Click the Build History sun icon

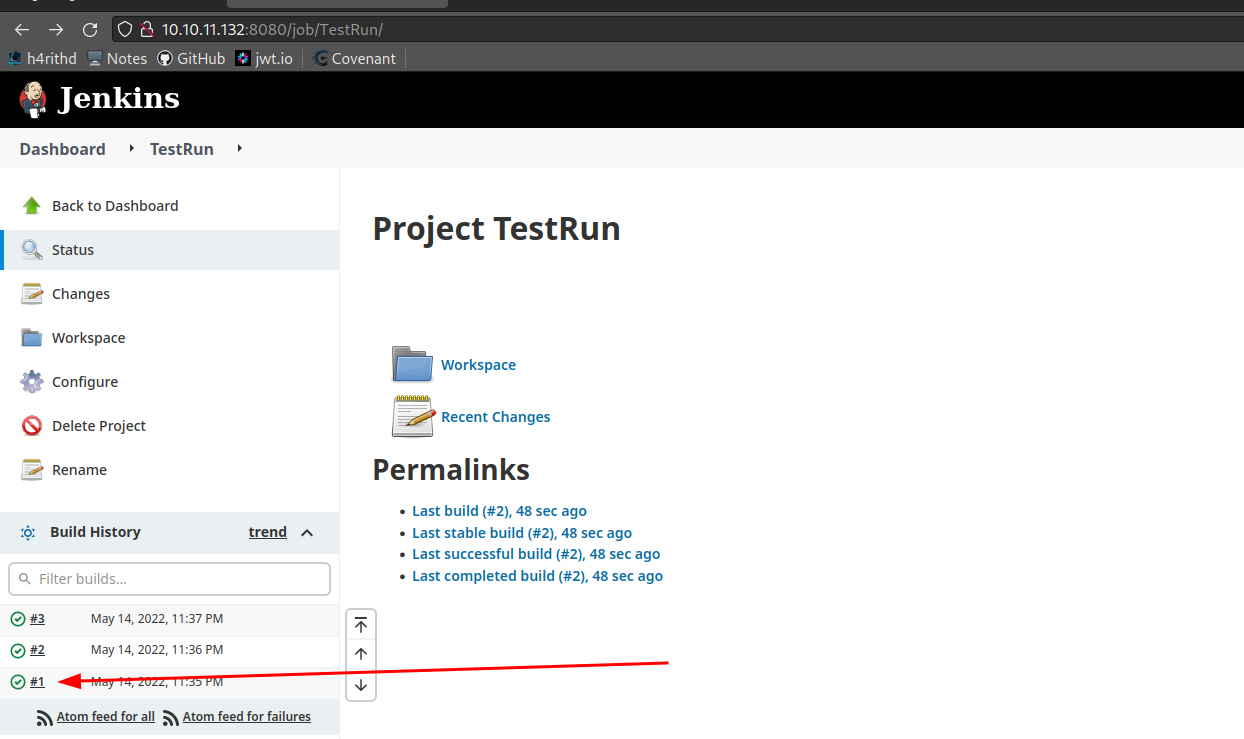[x=28, y=532]
